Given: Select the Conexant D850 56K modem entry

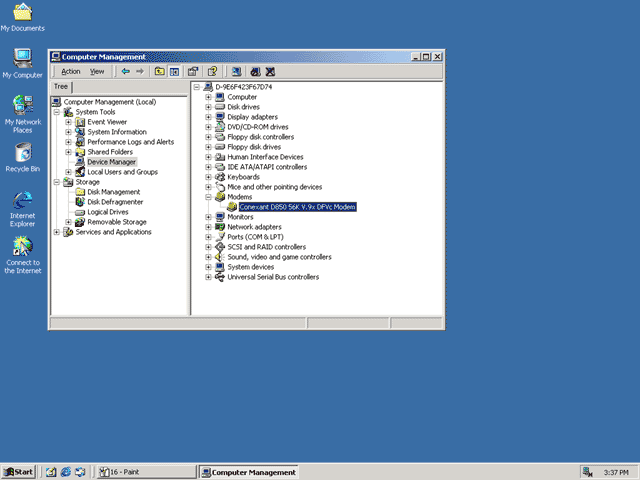Looking at the screenshot, I should point(297,207).
